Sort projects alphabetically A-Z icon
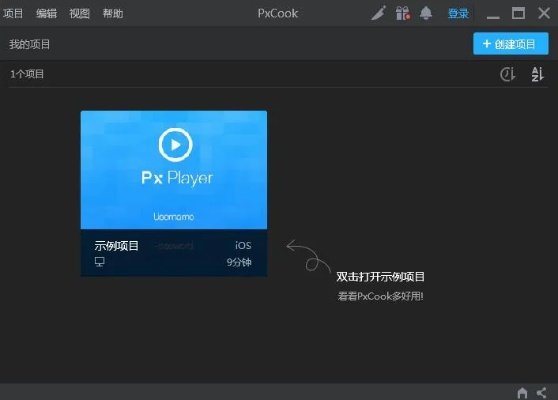Viewport: 558px width, 400px height. pyautogui.click(x=537, y=74)
